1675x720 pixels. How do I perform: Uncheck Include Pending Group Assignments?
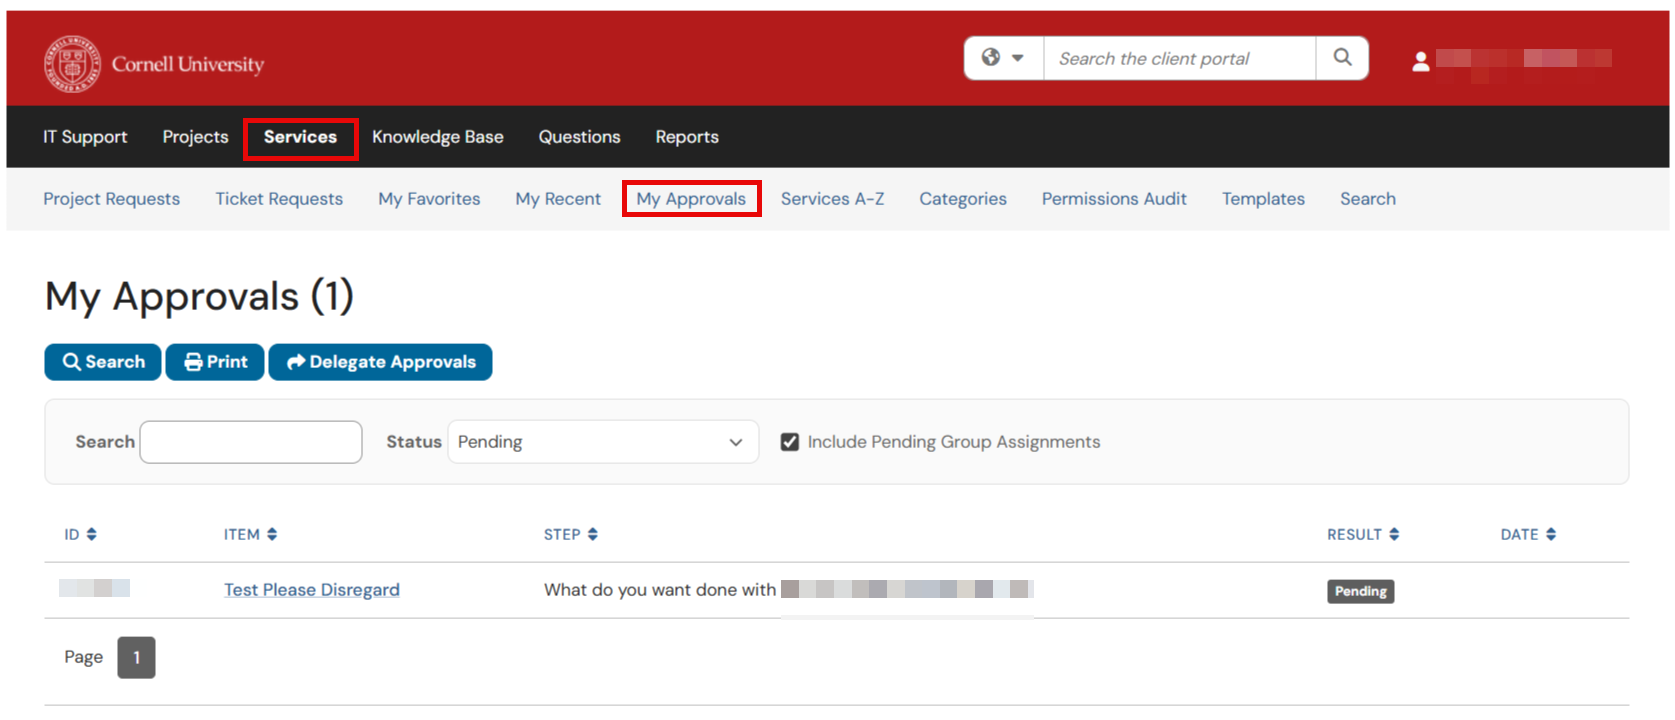click(x=790, y=442)
